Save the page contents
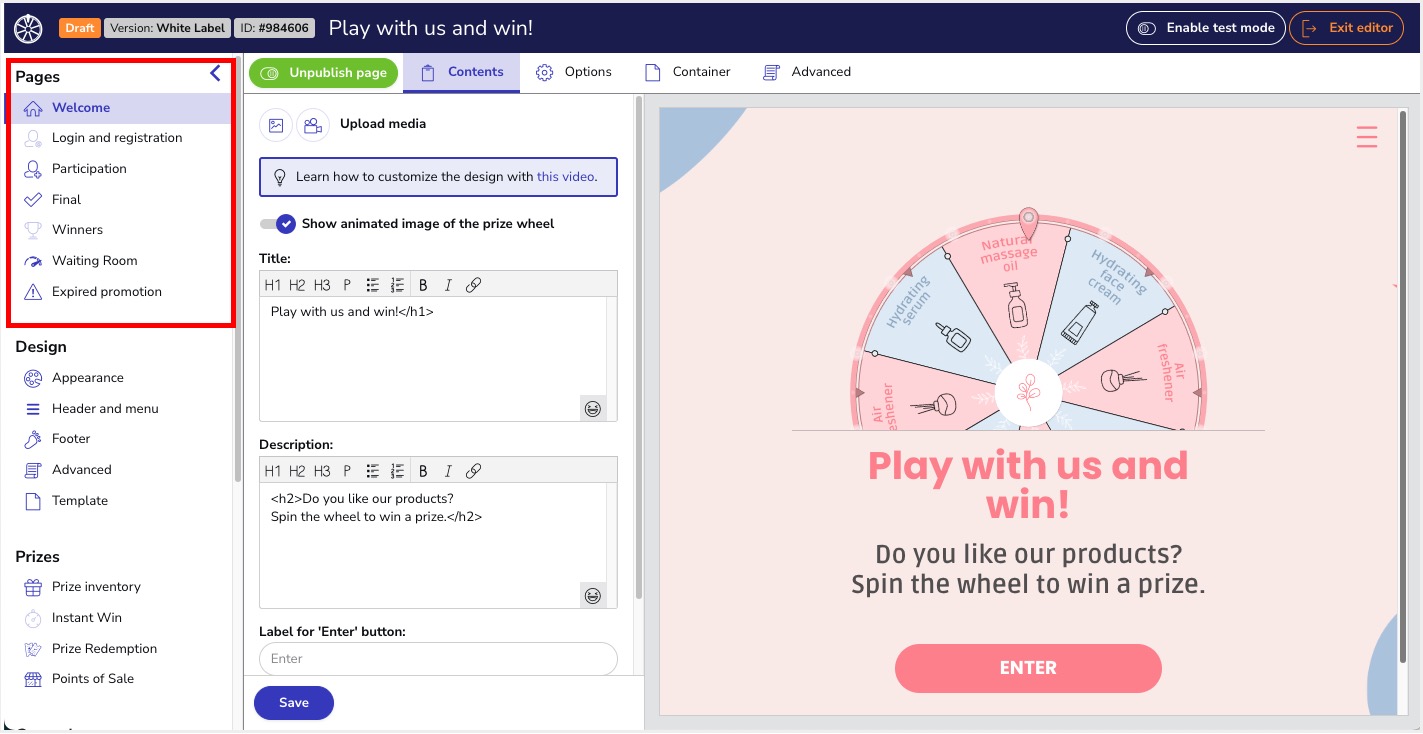Screen dimensions: 1423x734 [294, 703]
